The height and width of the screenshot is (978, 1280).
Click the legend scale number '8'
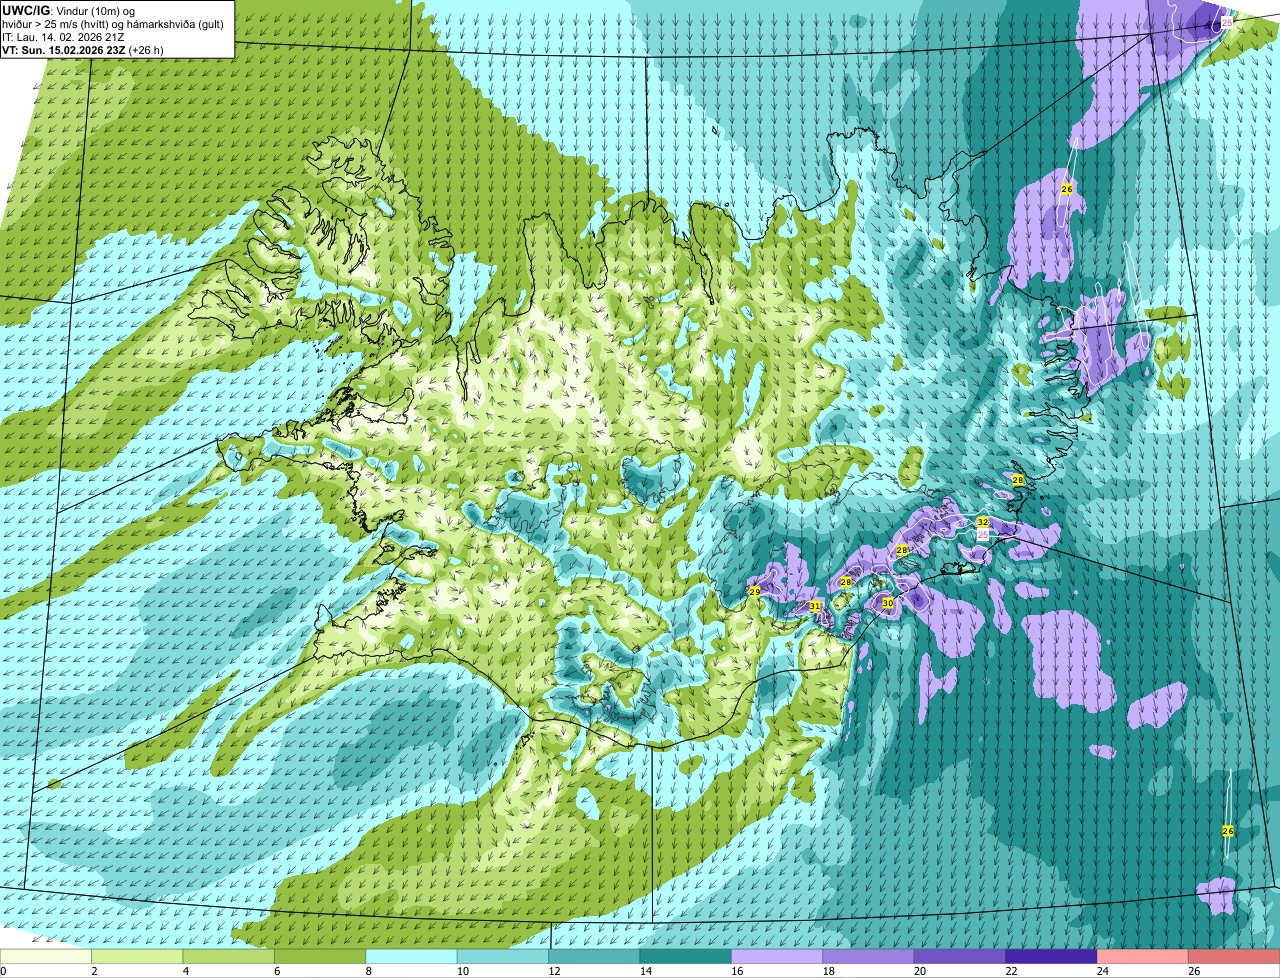368,971
